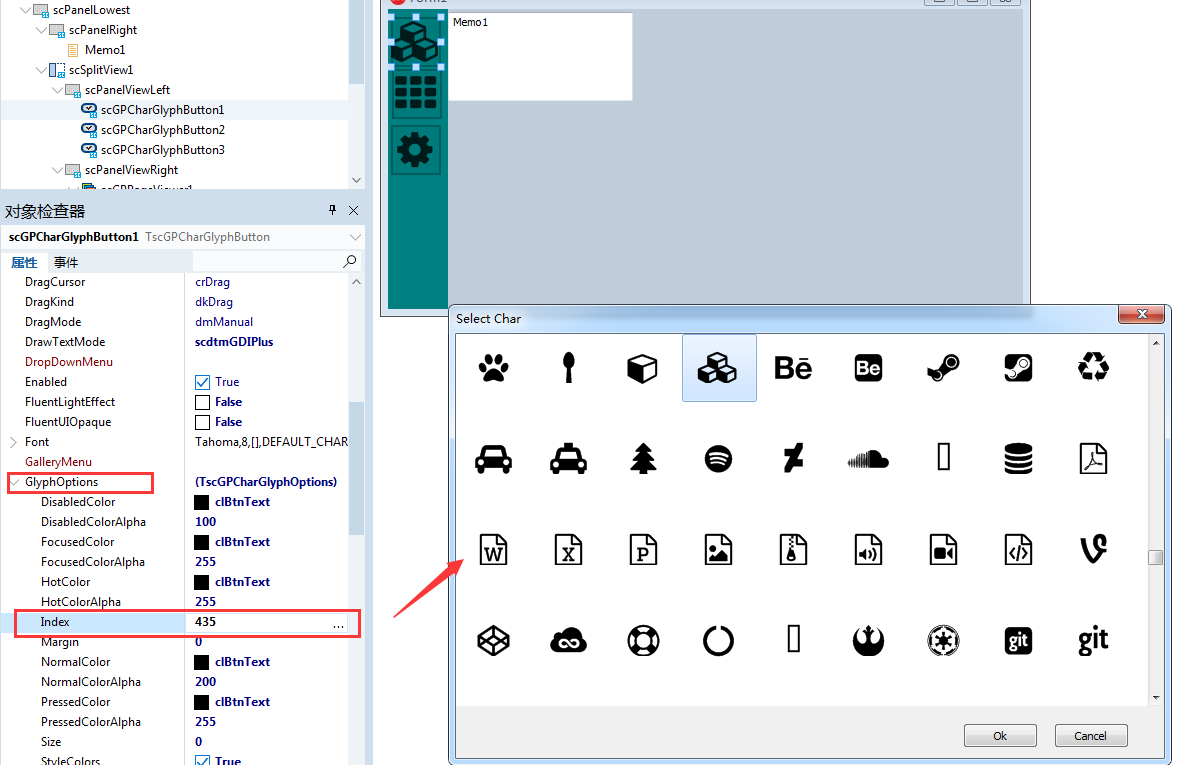
Task: Select the pine tree glyph
Action: pyautogui.click(x=643, y=458)
